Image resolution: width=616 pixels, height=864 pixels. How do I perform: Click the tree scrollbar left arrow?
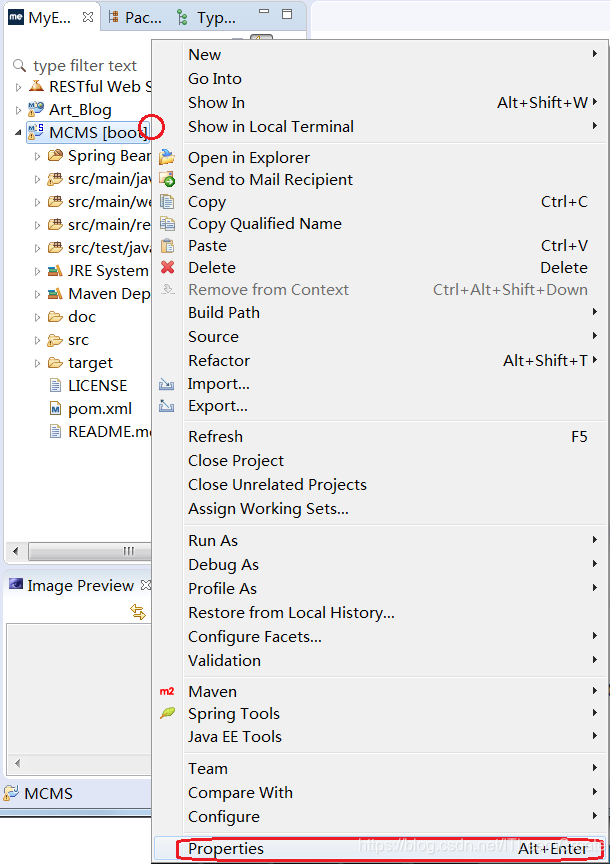point(15,551)
